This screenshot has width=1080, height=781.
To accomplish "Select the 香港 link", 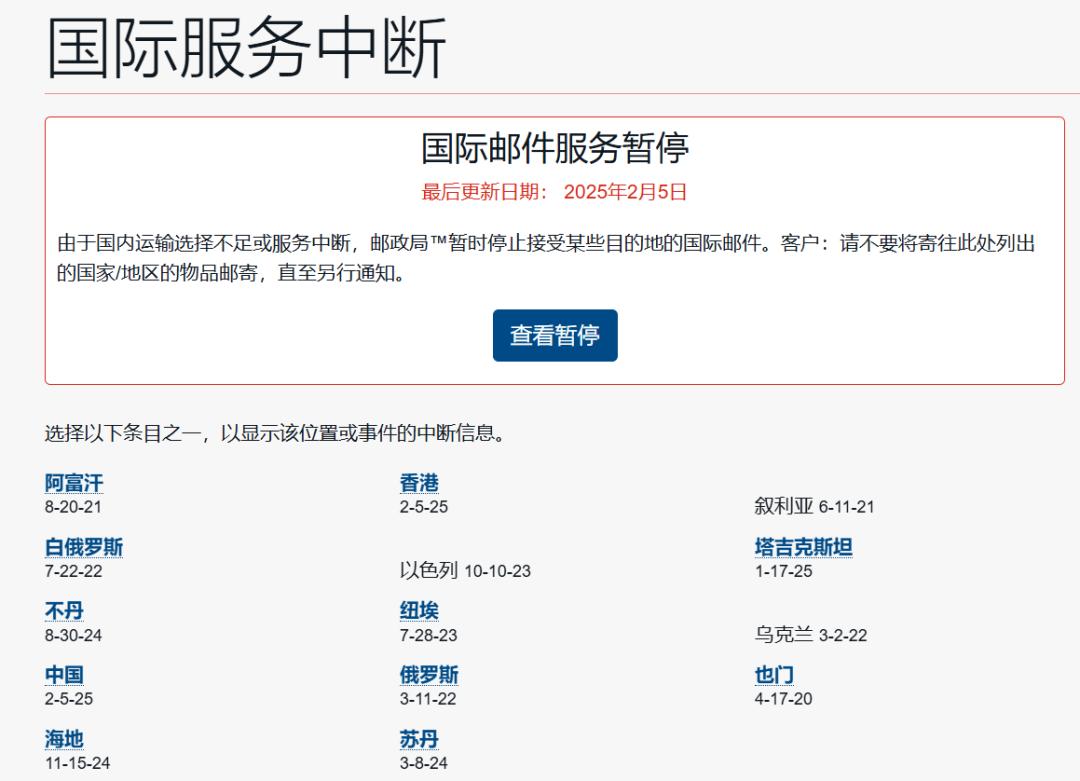I will pos(419,484).
